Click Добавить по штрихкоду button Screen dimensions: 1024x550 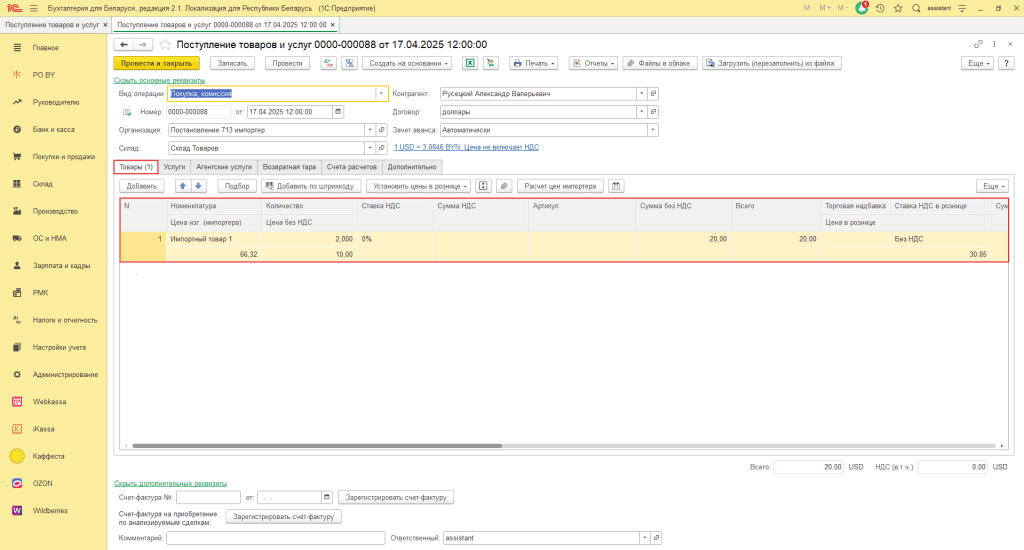[310, 186]
